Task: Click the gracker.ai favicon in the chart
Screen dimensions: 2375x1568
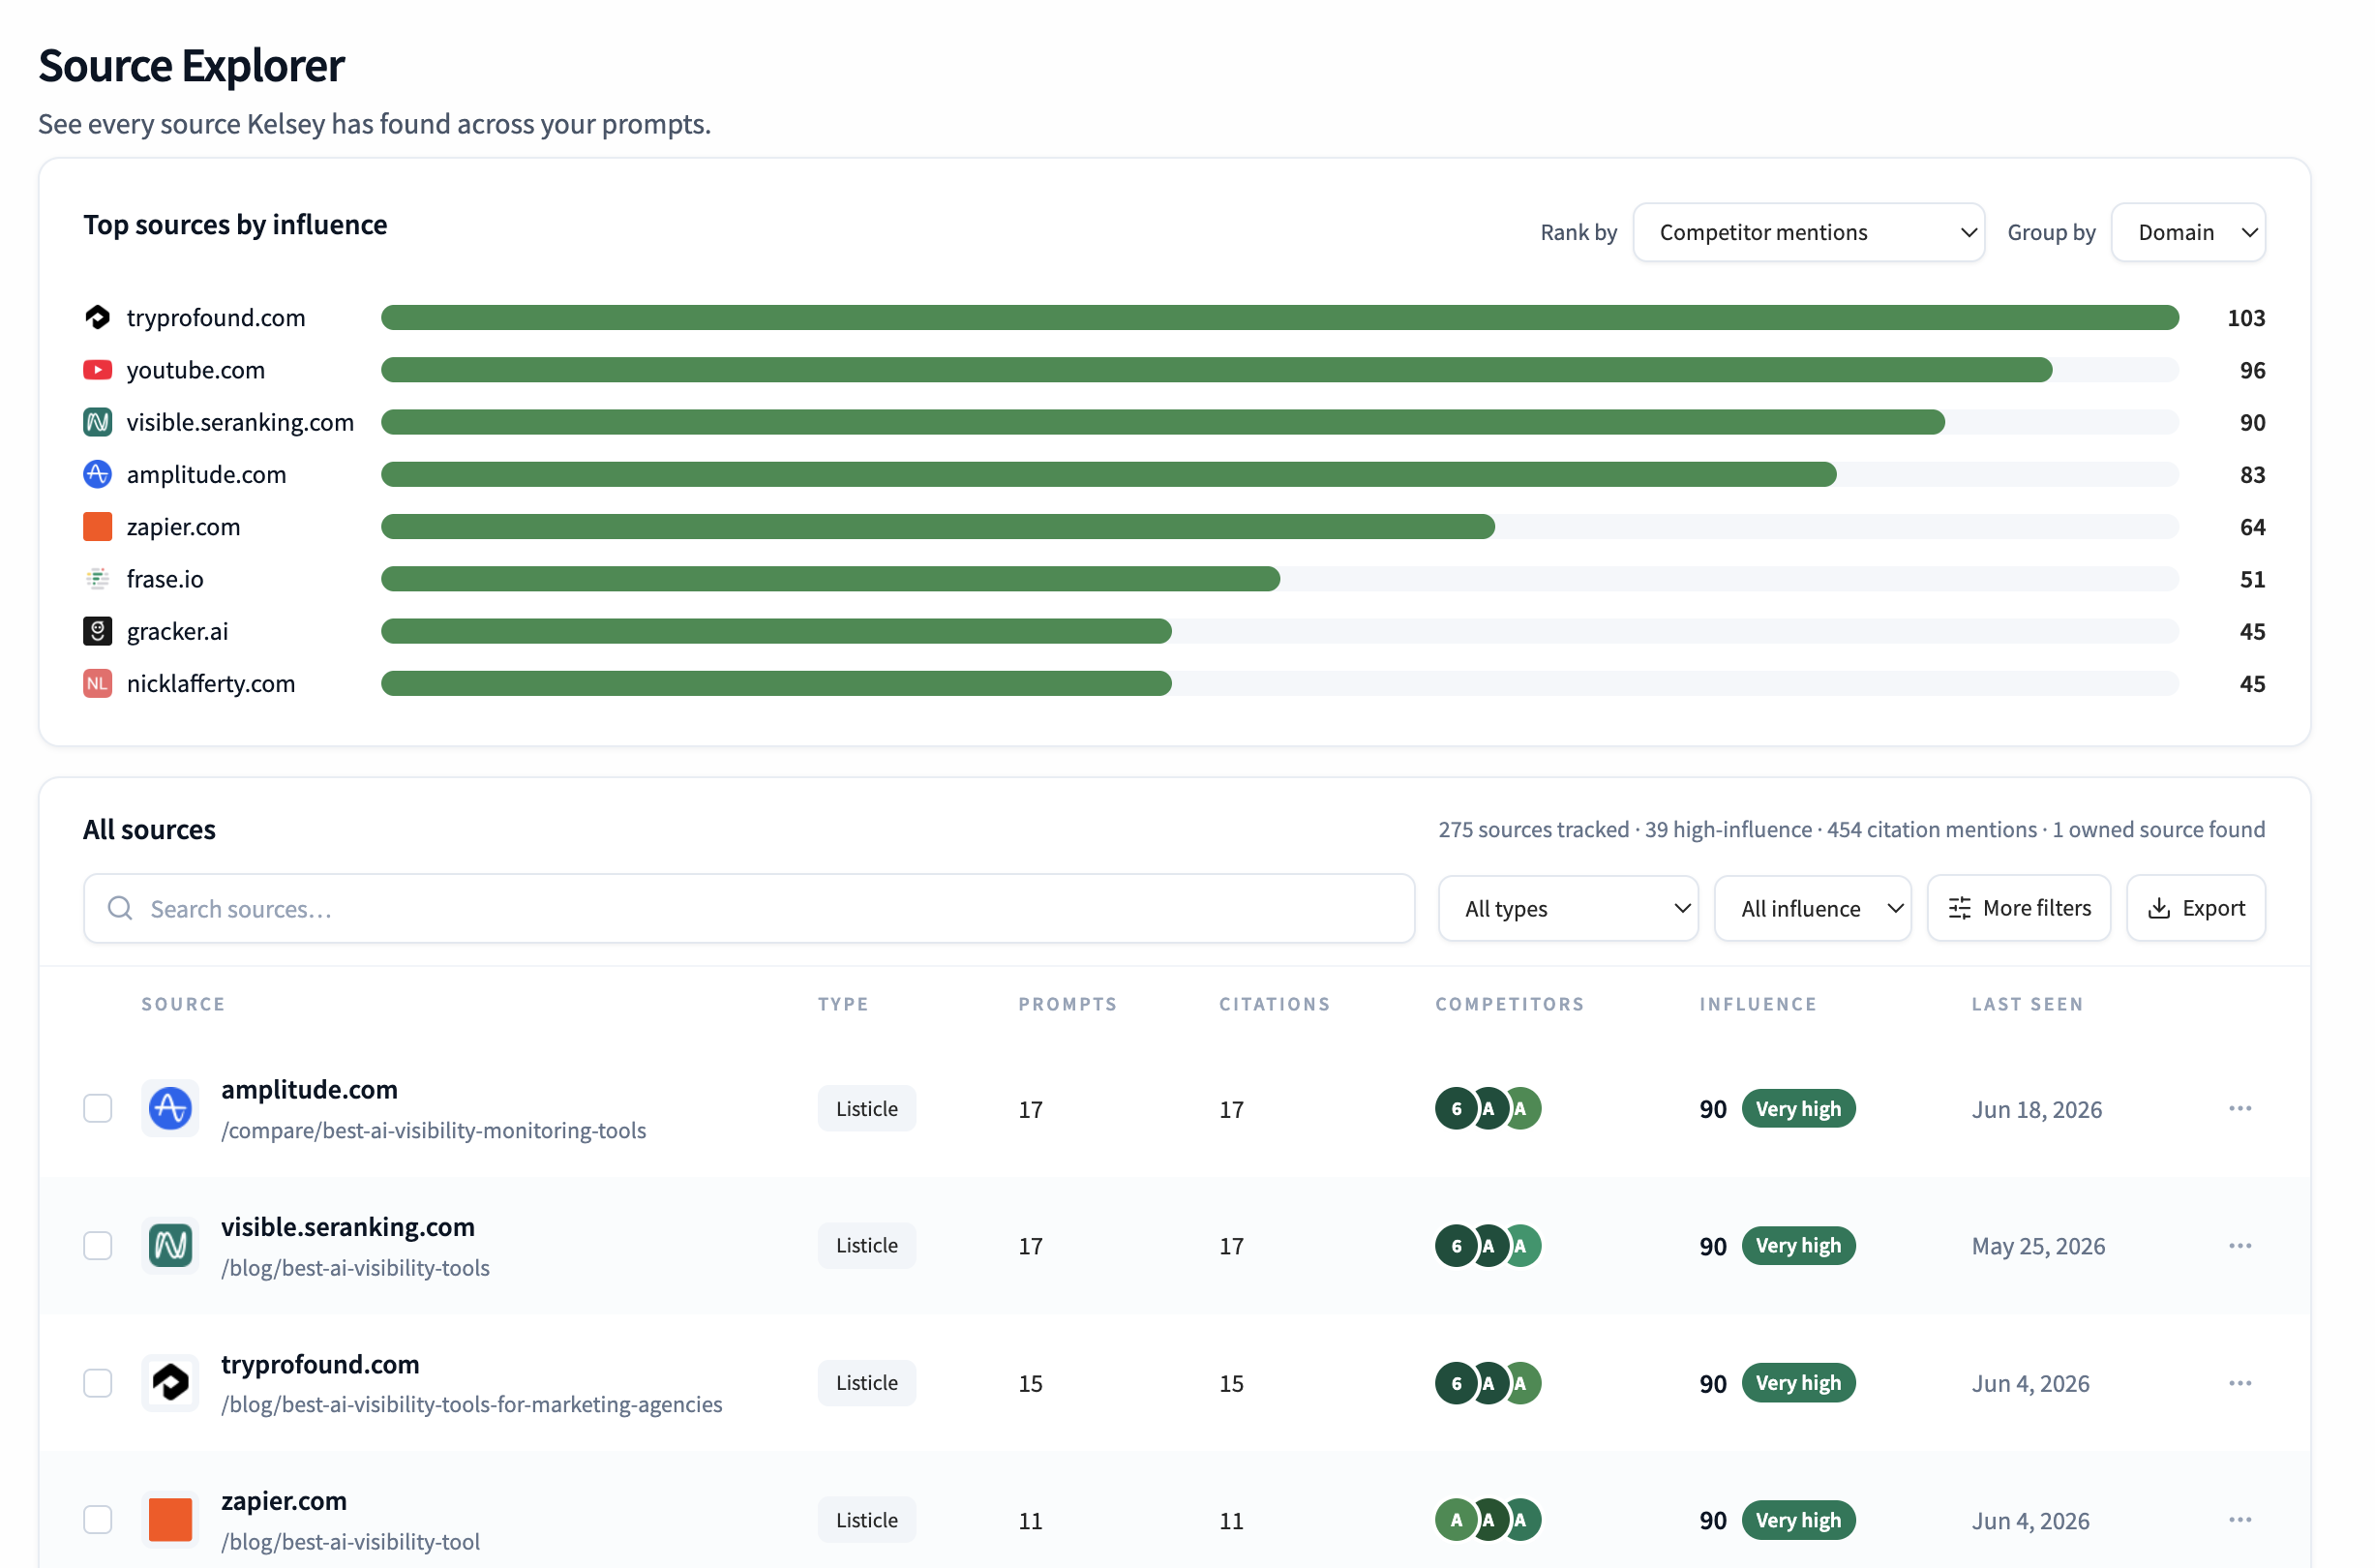Action: click(97, 631)
